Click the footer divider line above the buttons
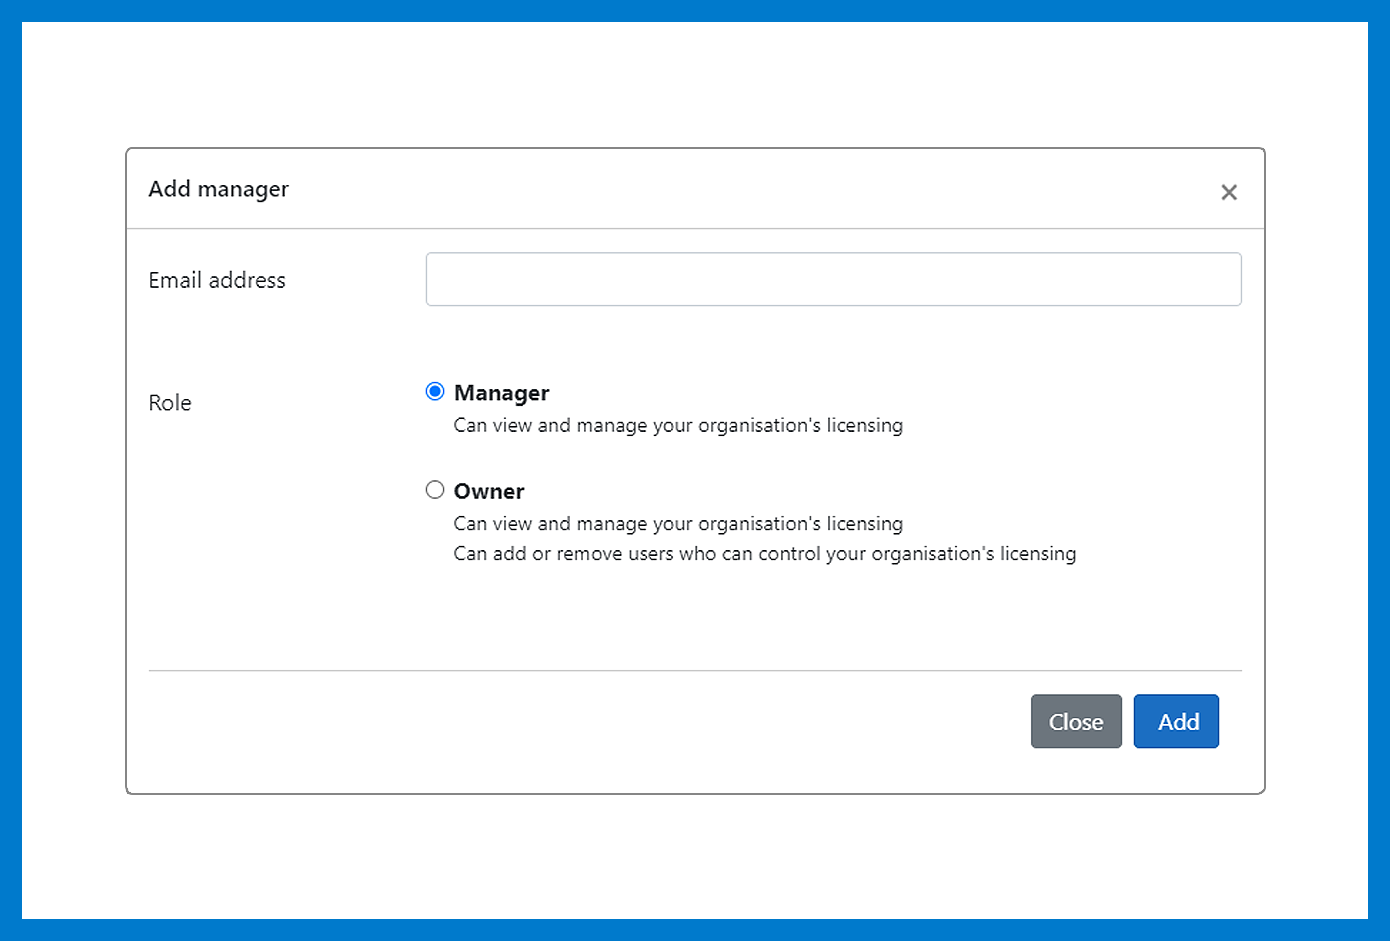 point(695,670)
